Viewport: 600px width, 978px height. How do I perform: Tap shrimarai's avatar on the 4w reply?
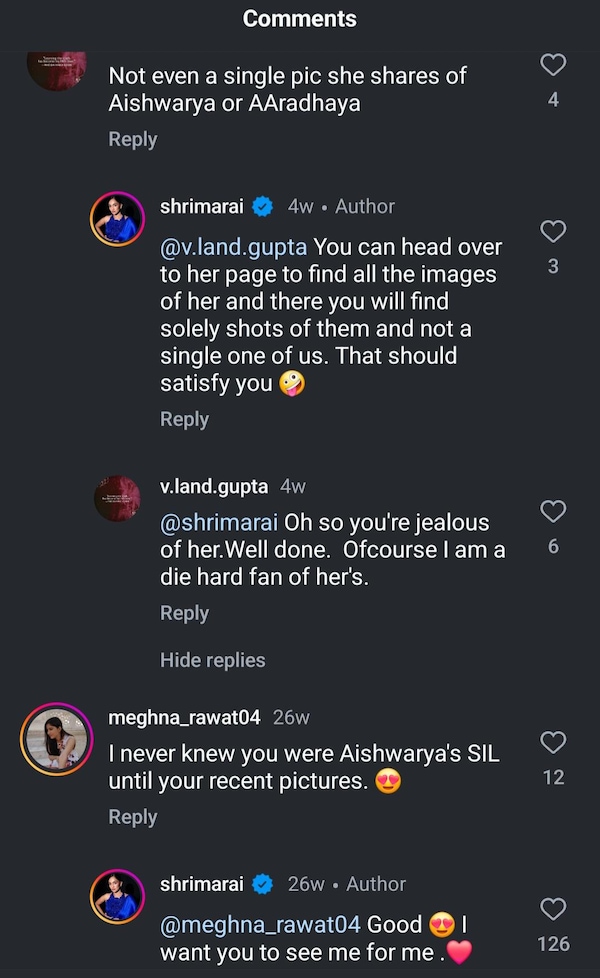point(119,219)
